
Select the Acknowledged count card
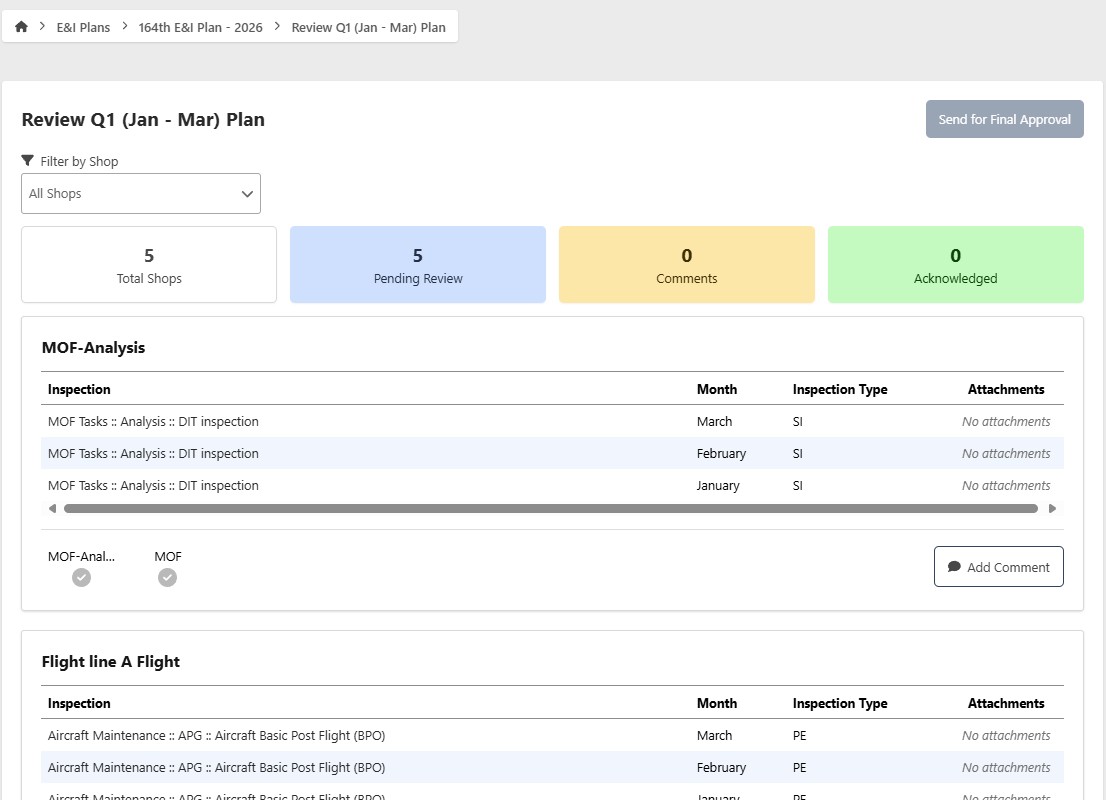coord(955,265)
